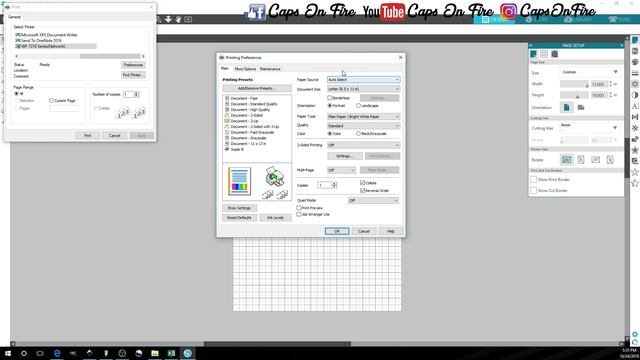Click the Add/Remove Presets button

click(257, 88)
